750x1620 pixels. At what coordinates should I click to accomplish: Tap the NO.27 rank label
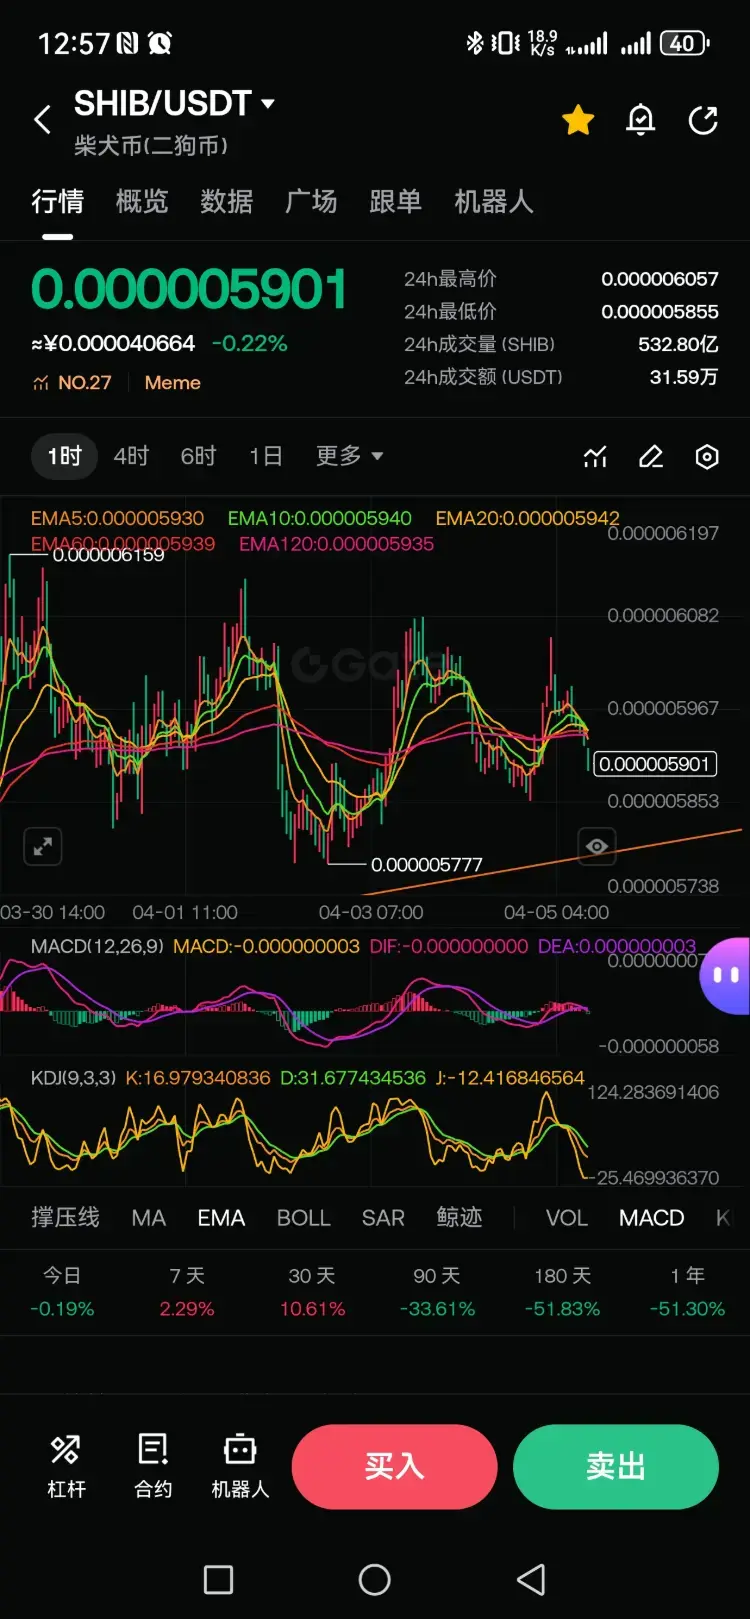pyautogui.click(x=85, y=383)
